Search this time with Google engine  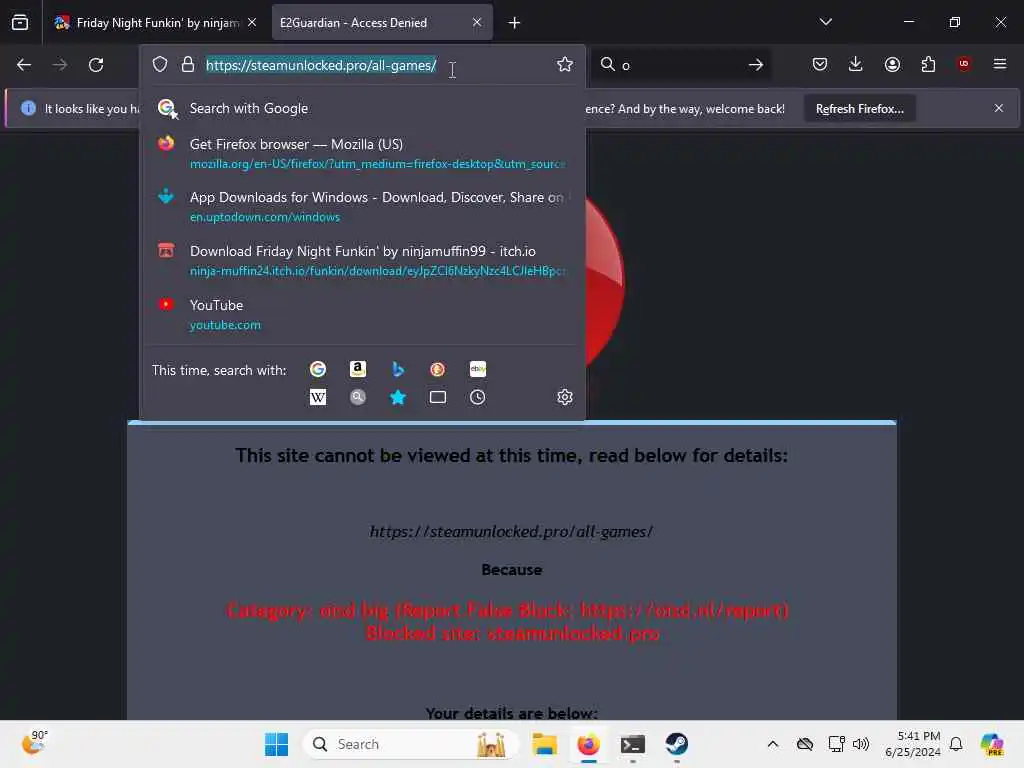click(318, 369)
